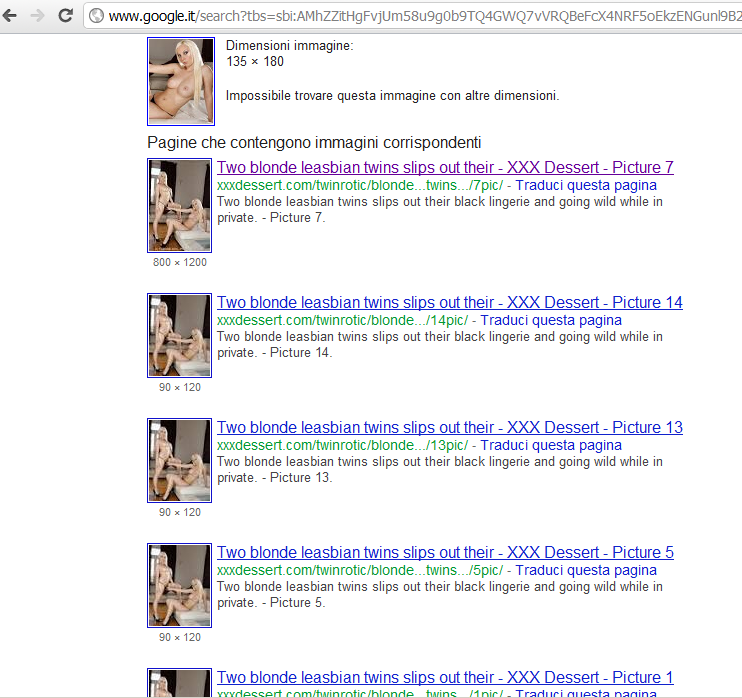The width and height of the screenshot is (742, 698).
Task: Open the Picture 14 result title link
Action: tap(449, 302)
